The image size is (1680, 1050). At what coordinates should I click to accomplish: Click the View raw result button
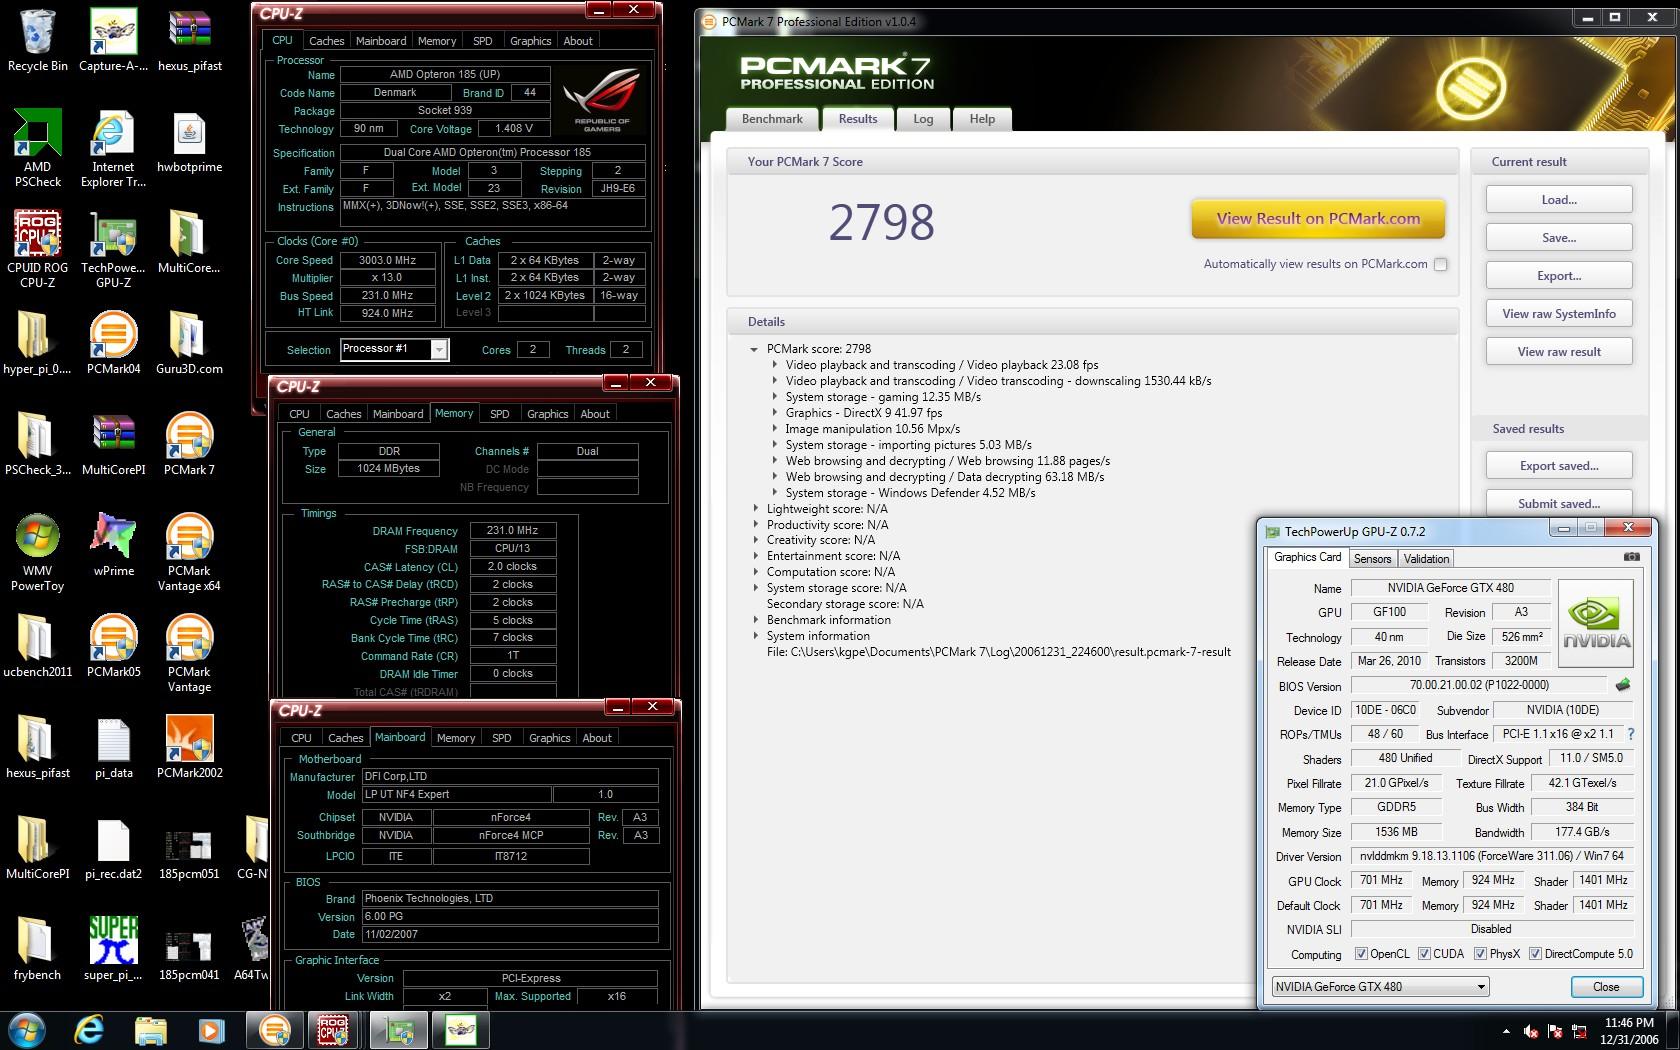1559,352
